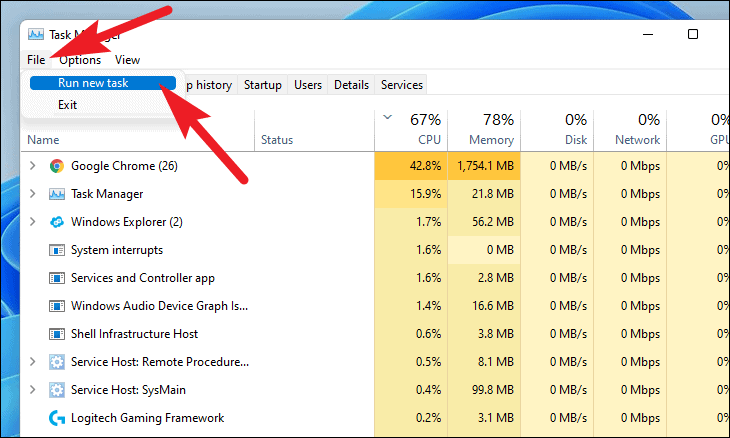
Task: Click the Logitech Gaming Framework icon
Action: click(57, 418)
